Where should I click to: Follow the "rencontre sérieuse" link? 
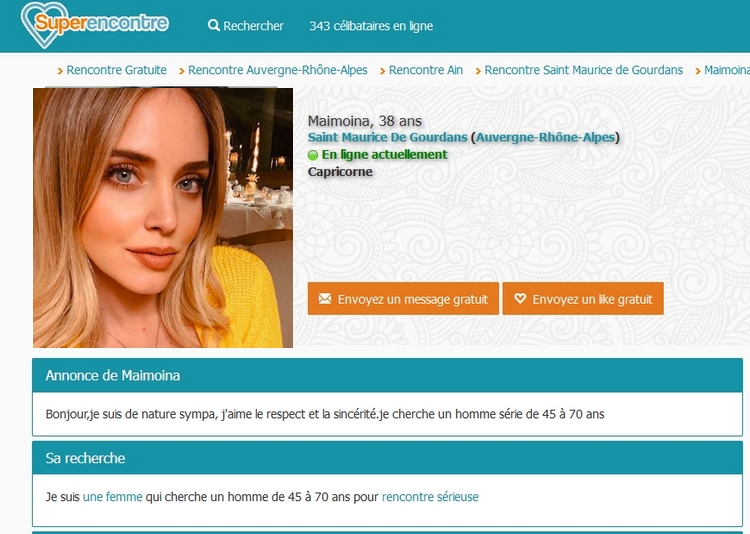pos(429,496)
